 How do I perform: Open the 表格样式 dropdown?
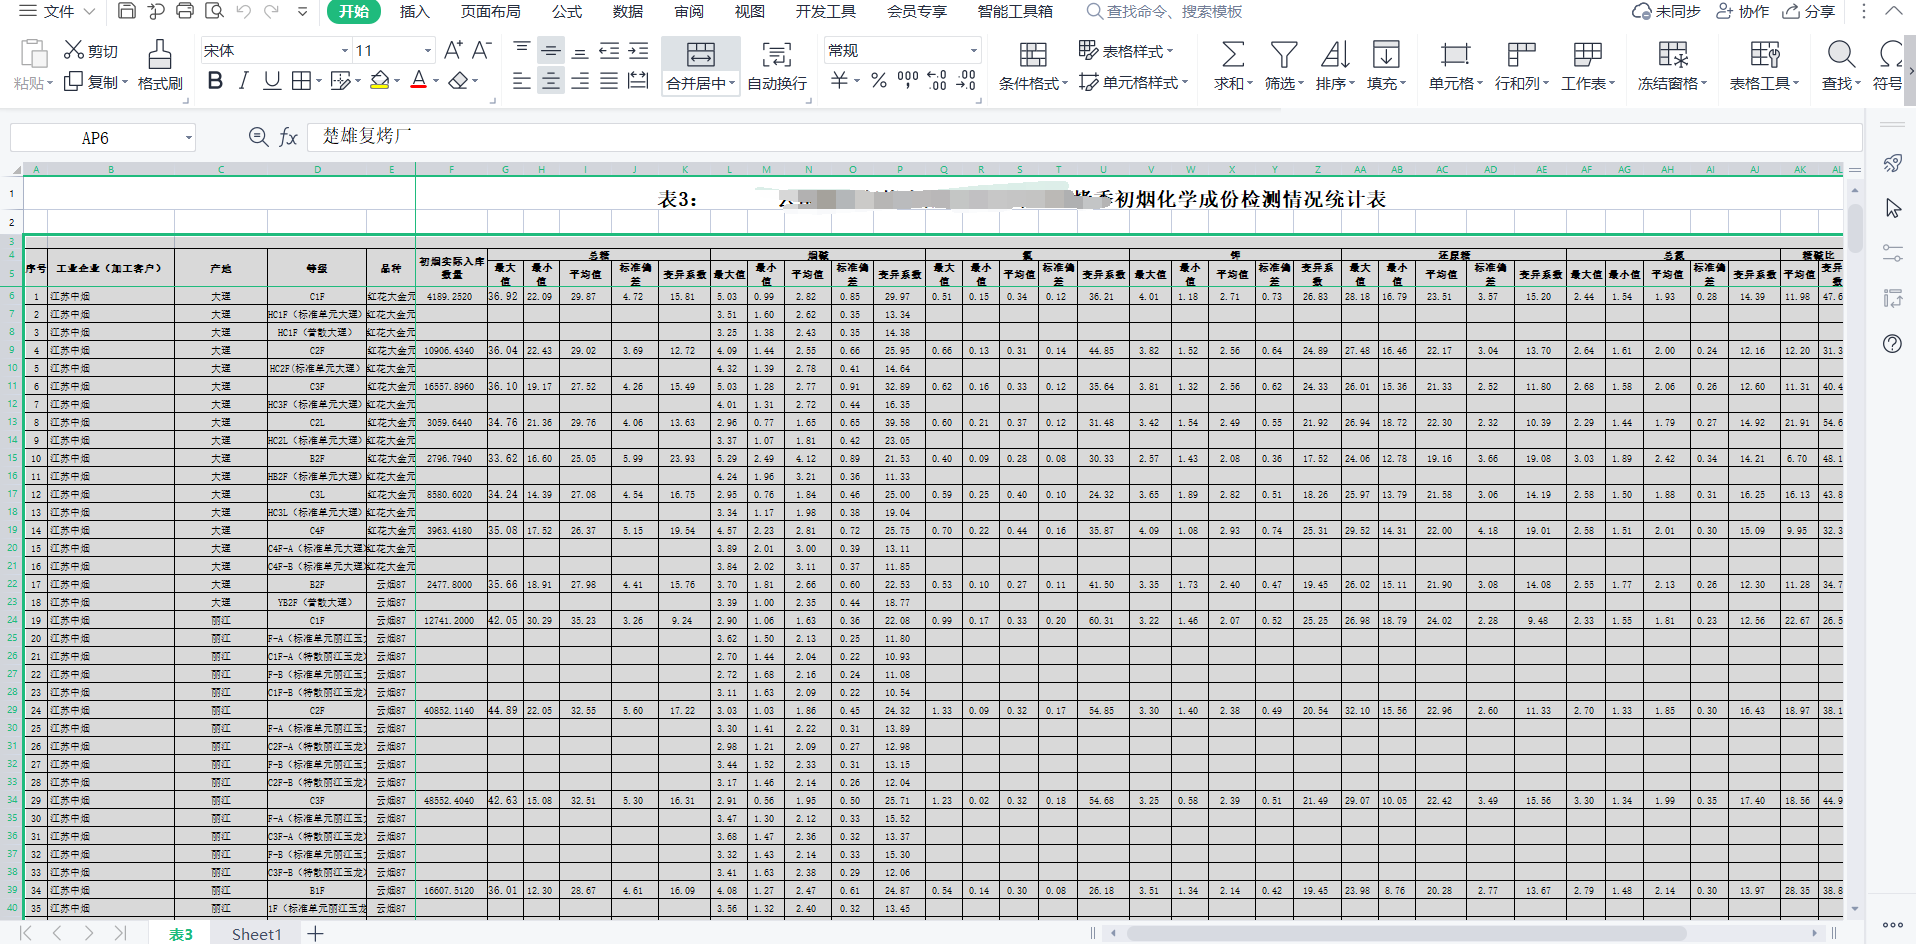[1125, 50]
